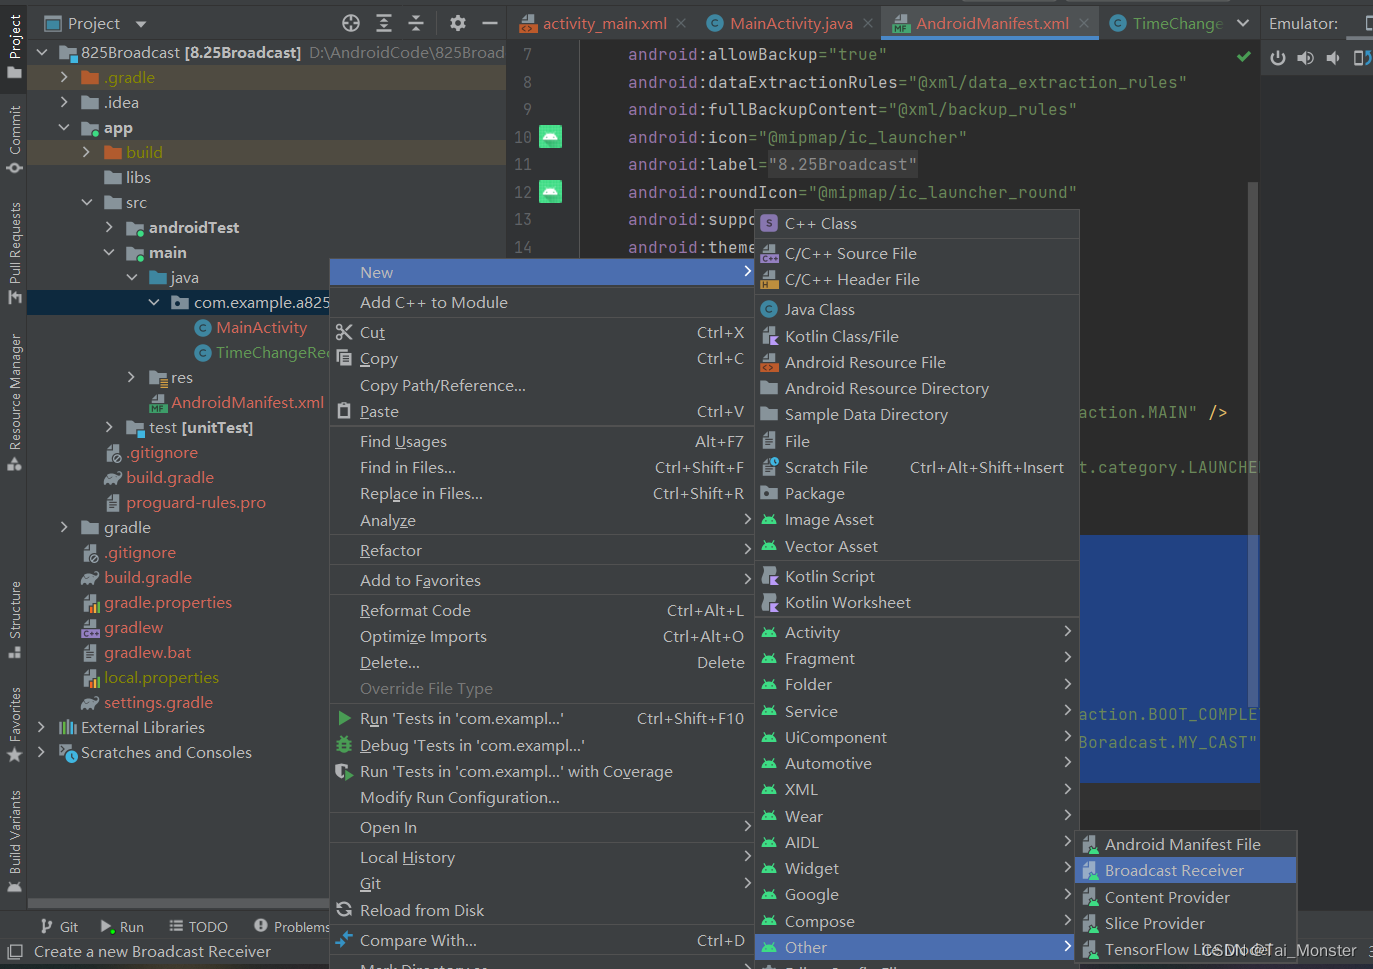Open the Git tool window at bottom
The height and width of the screenshot is (969, 1373).
pyautogui.click(x=59, y=927)
